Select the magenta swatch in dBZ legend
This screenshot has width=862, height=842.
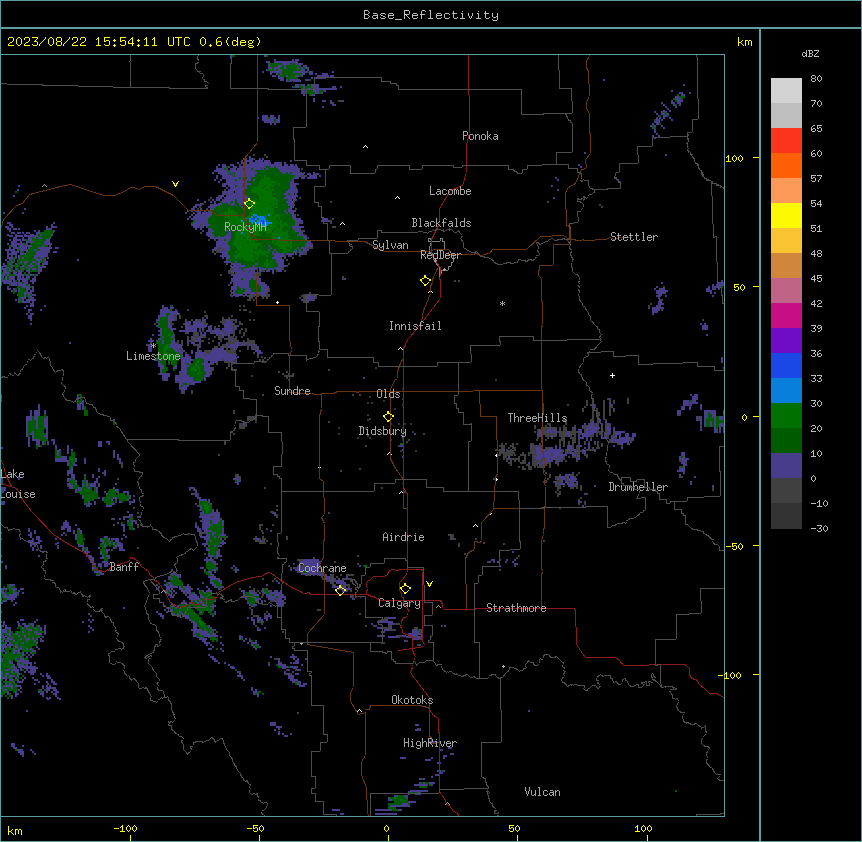click(786, 315)
